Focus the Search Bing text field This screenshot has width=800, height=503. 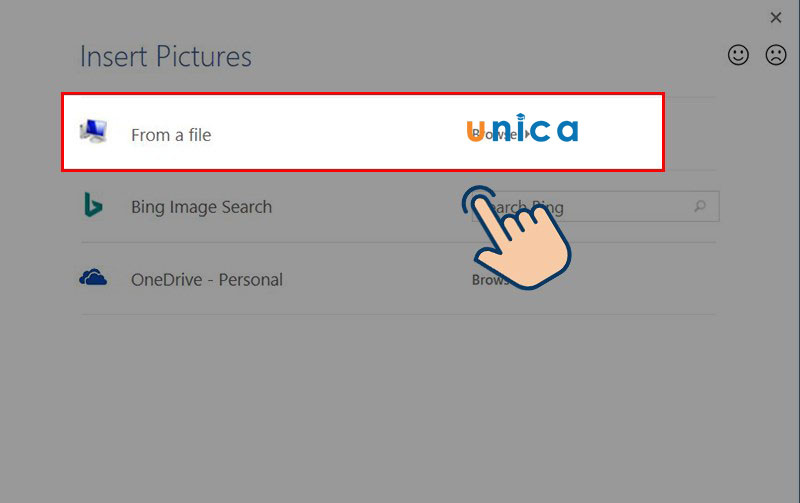(600, 207)
